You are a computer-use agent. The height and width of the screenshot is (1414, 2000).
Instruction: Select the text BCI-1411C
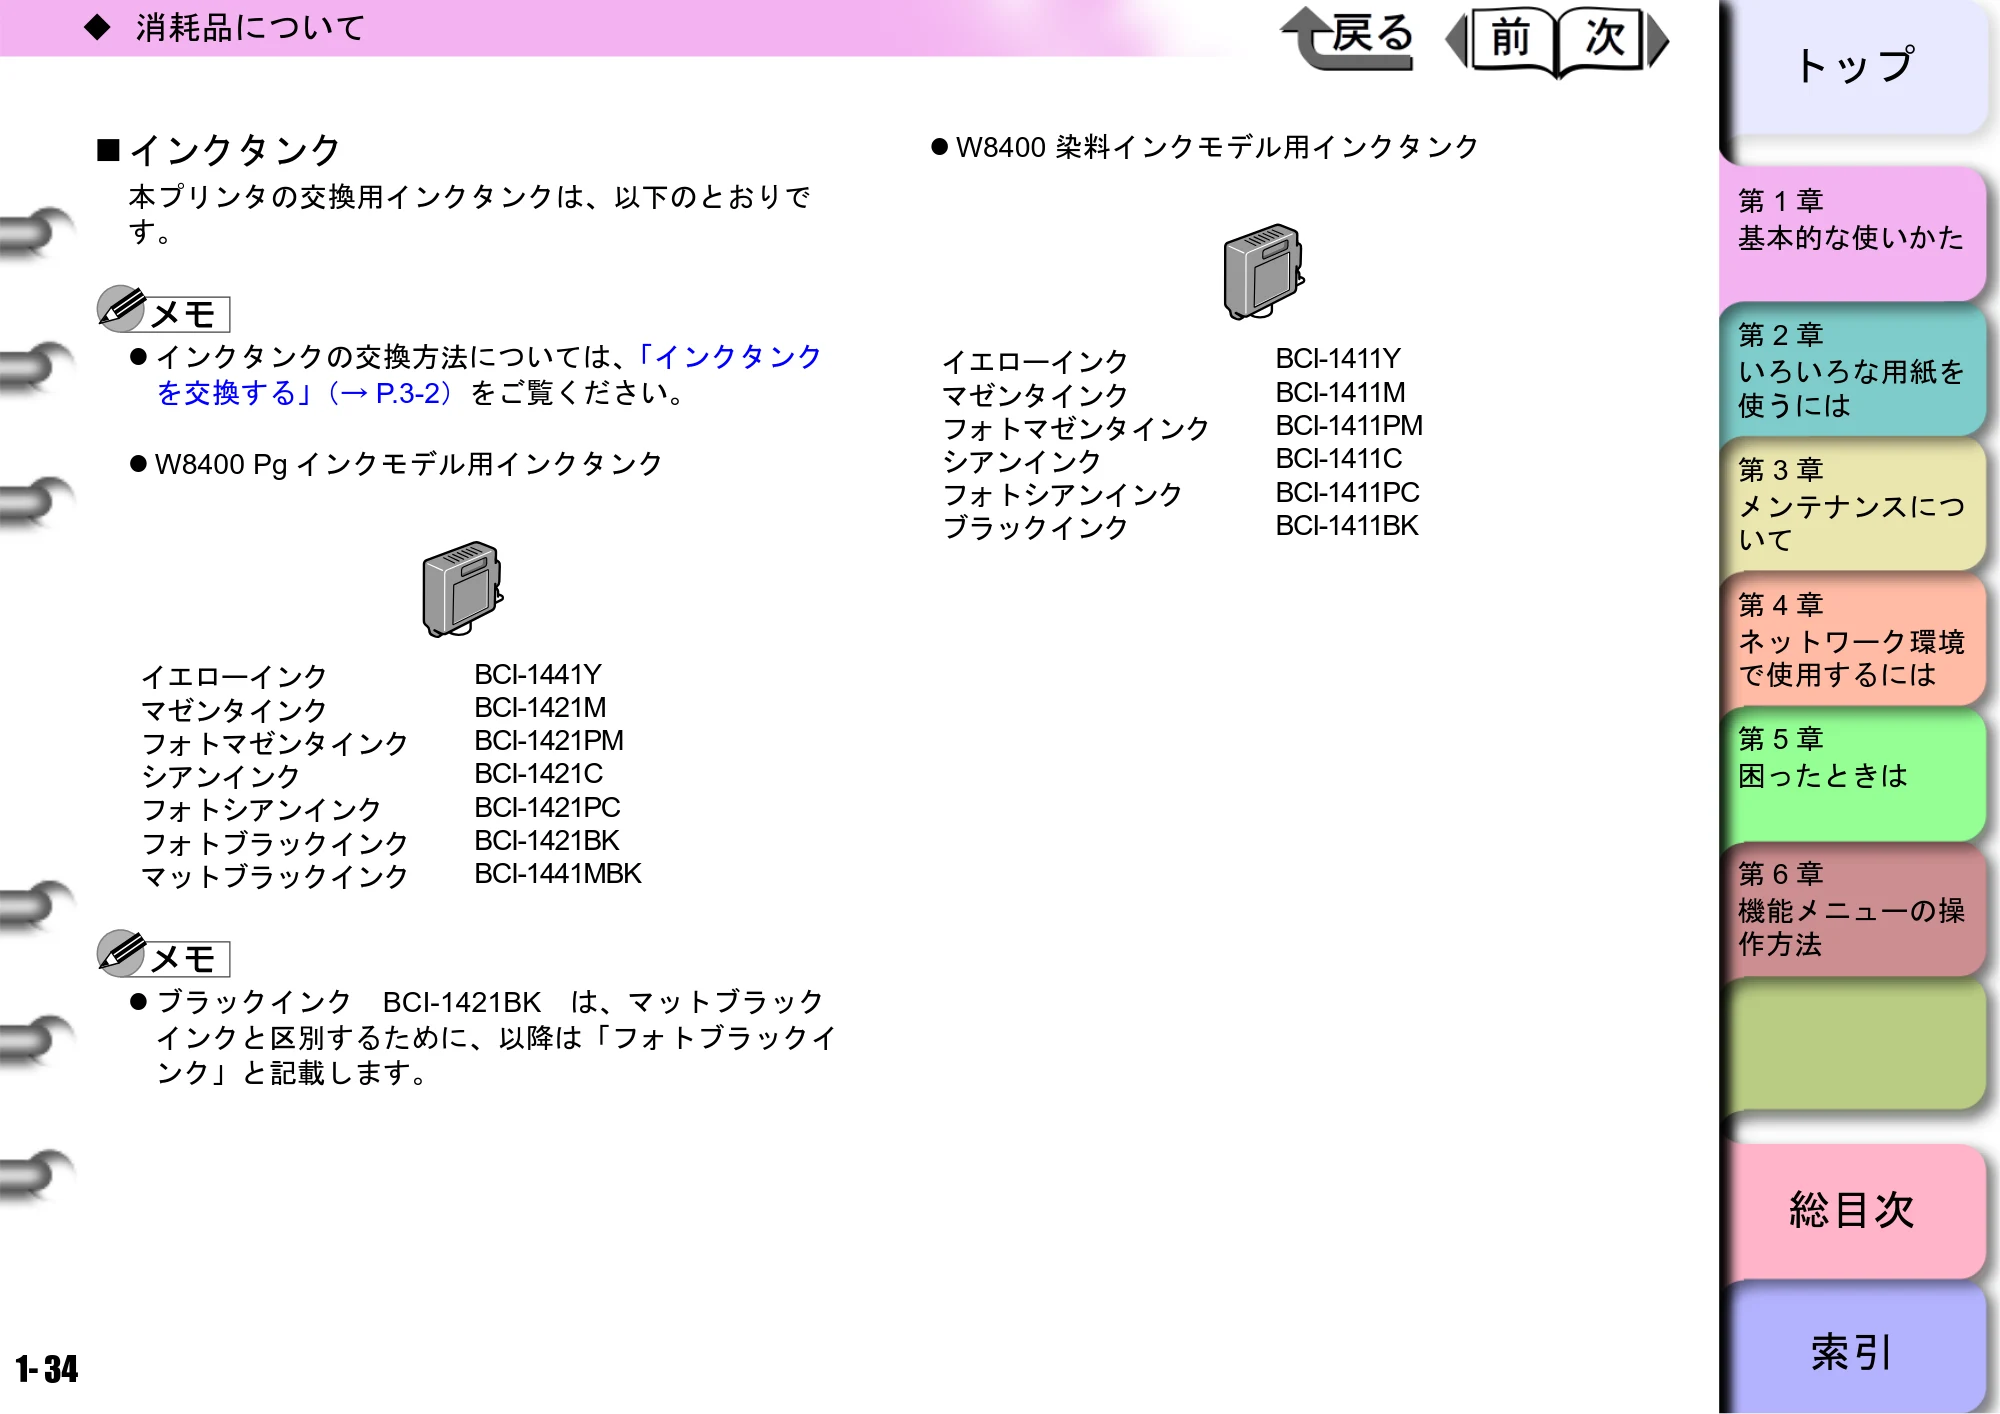[x=1339, y=459]
